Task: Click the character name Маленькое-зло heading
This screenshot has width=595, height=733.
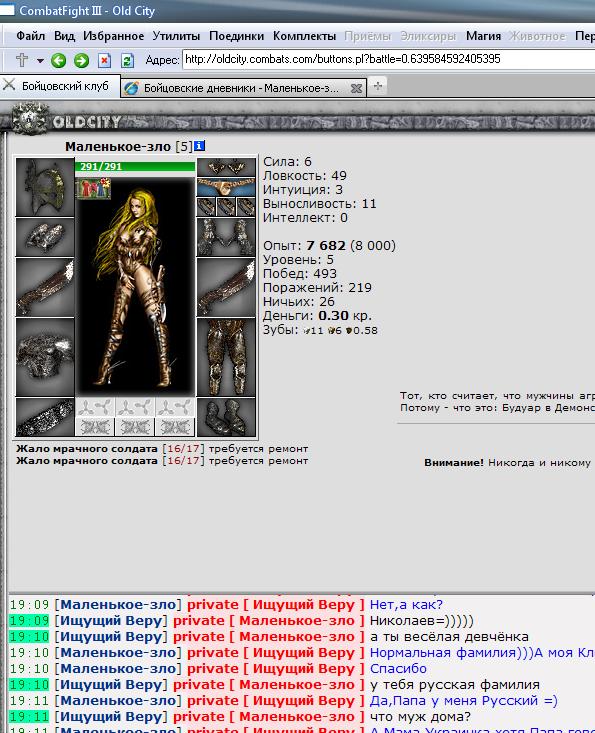Action: (118, 146)
